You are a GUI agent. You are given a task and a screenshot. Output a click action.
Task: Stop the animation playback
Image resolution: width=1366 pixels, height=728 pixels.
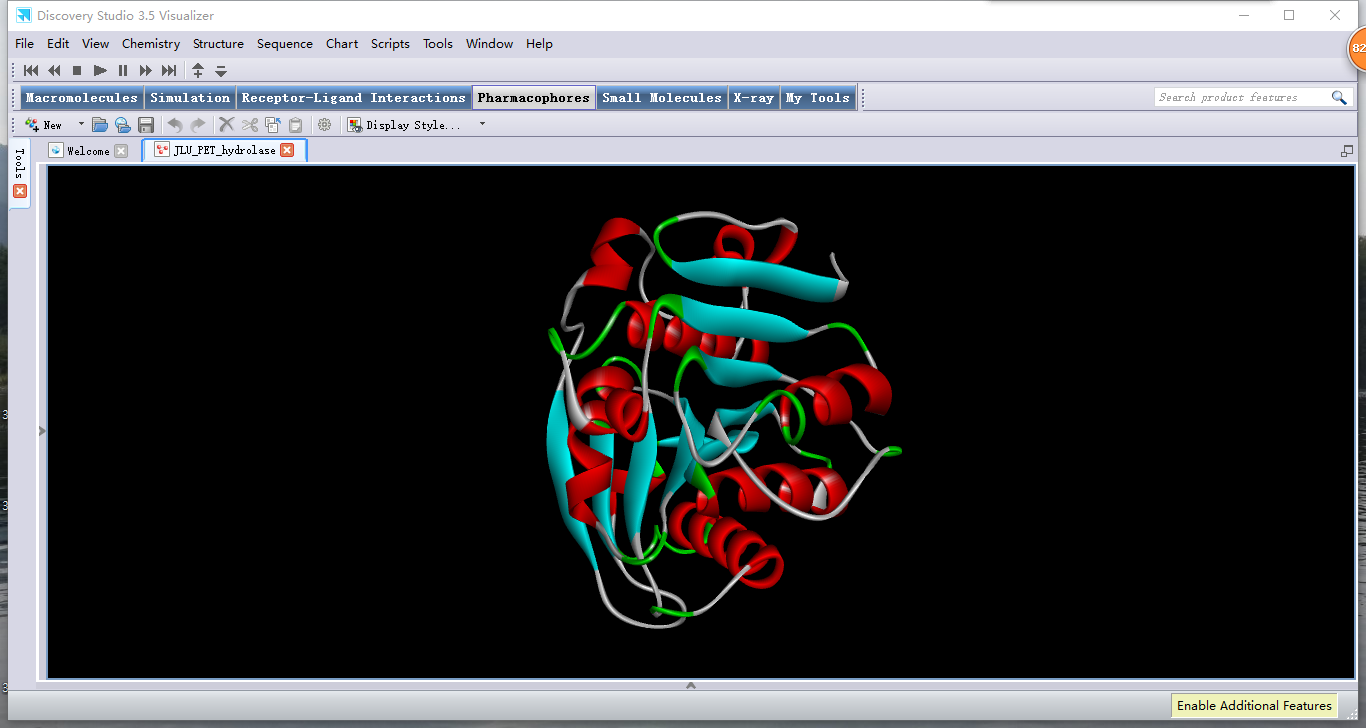click(77, 70)
